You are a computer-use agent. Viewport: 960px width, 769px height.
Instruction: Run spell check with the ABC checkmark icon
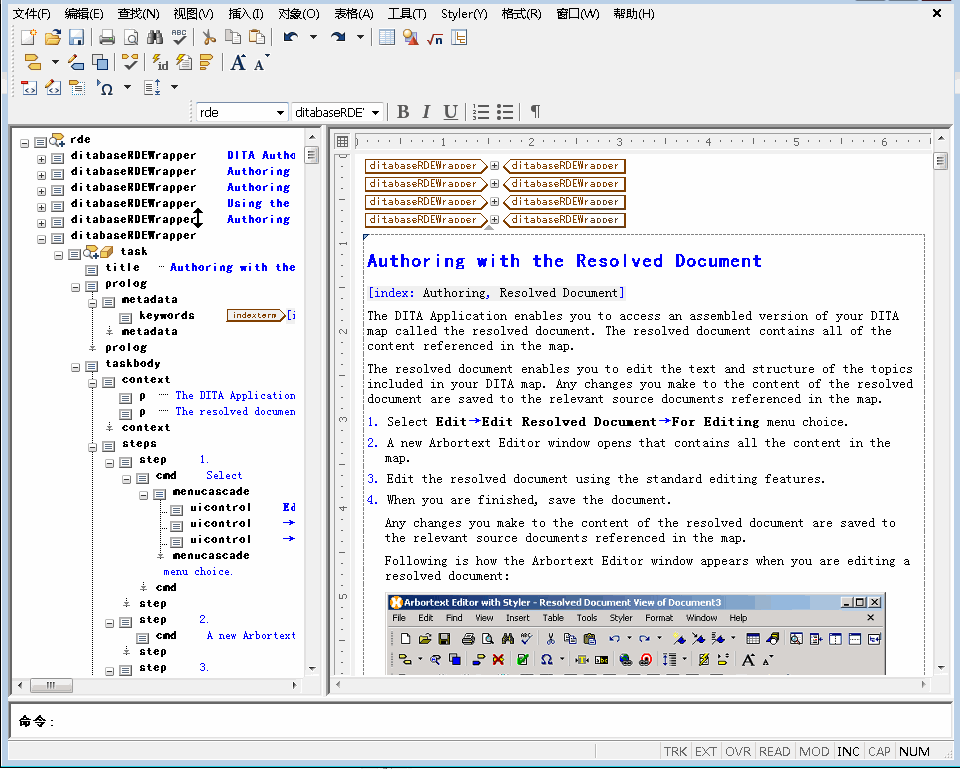pyautogui.click(x=179, y=37)
